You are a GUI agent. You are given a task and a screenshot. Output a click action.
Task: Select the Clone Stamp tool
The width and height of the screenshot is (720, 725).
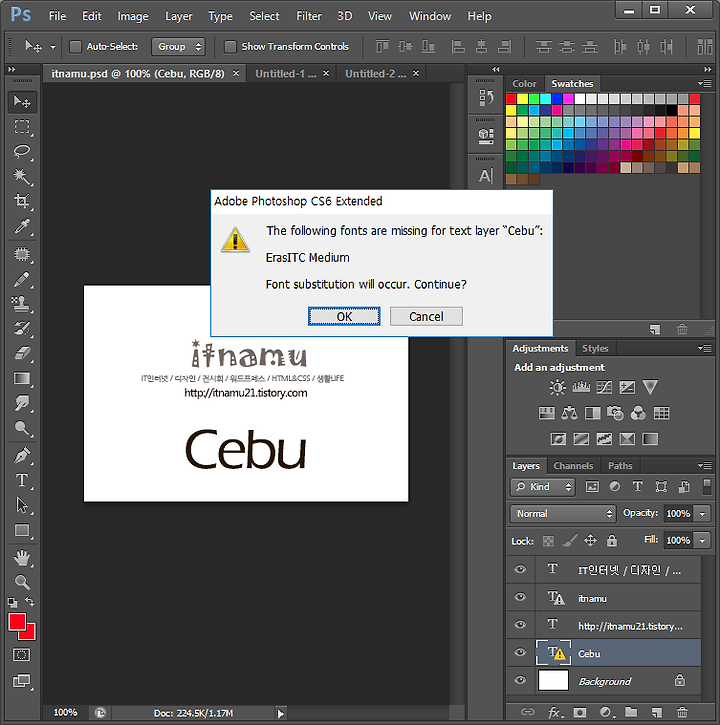(x=22, y=304)
